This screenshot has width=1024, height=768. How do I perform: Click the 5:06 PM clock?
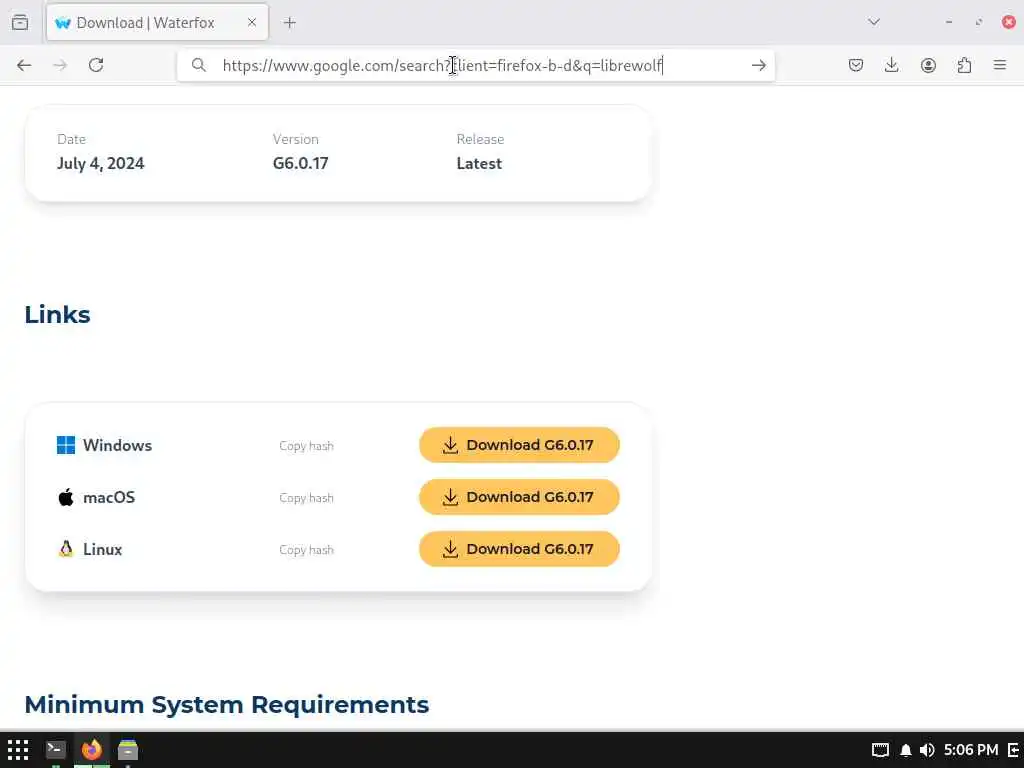click(x=971, y=750)
